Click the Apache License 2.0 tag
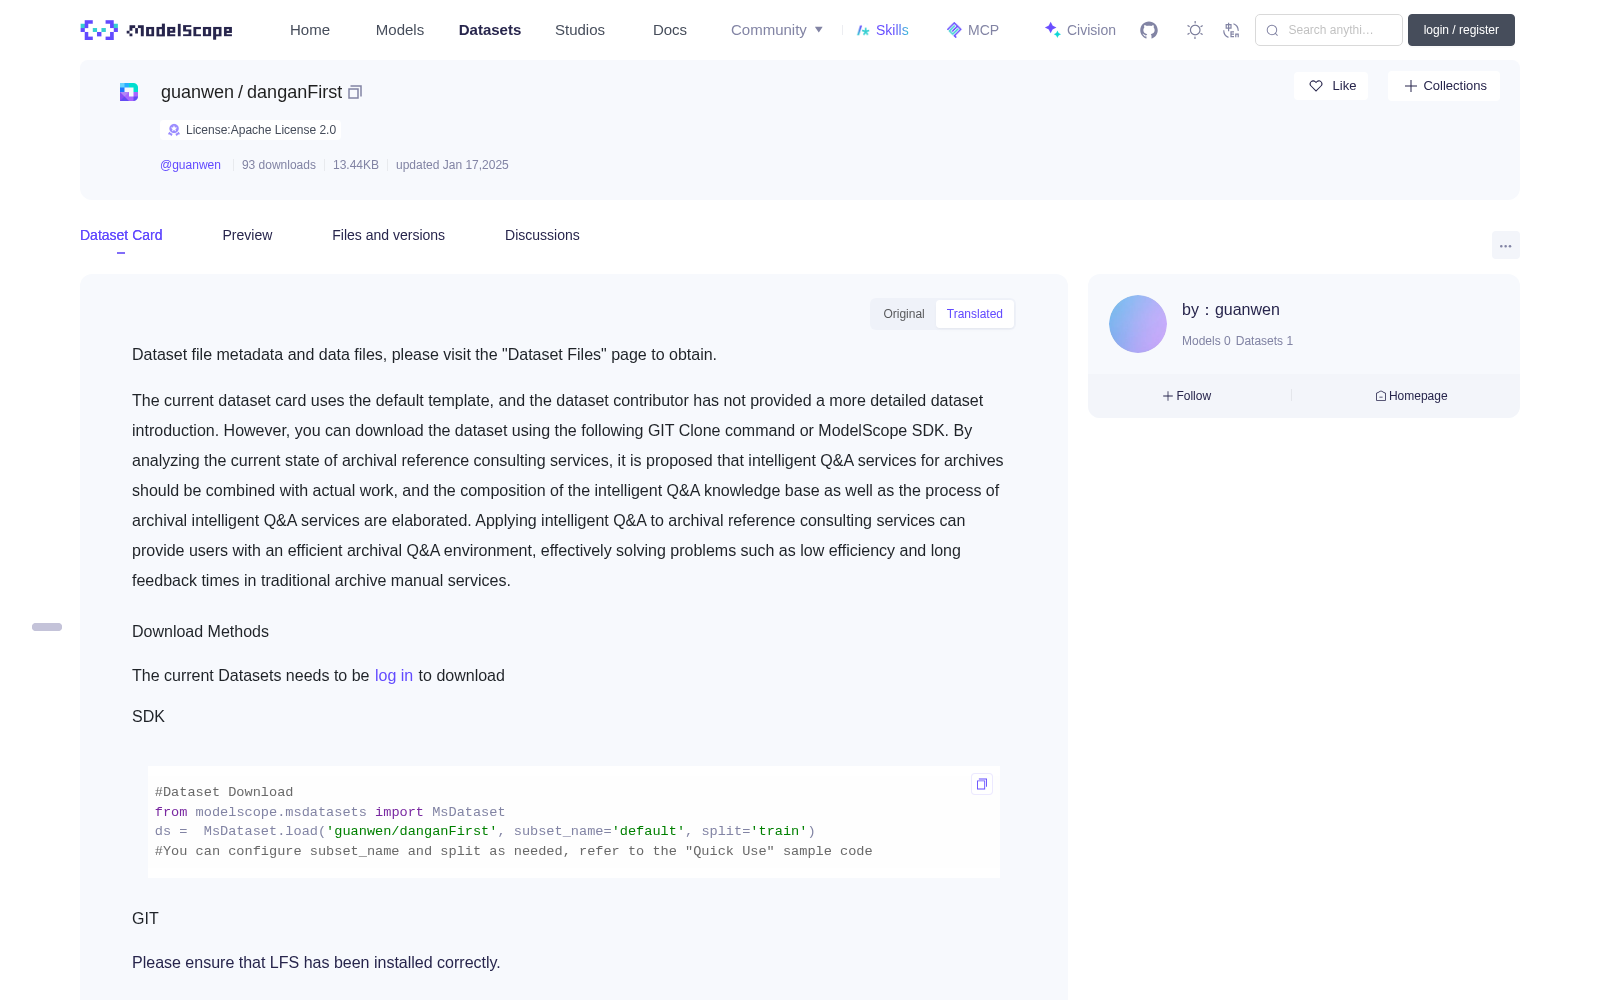This screenshot has height=1000, width=1600. (x=251, y=130)
